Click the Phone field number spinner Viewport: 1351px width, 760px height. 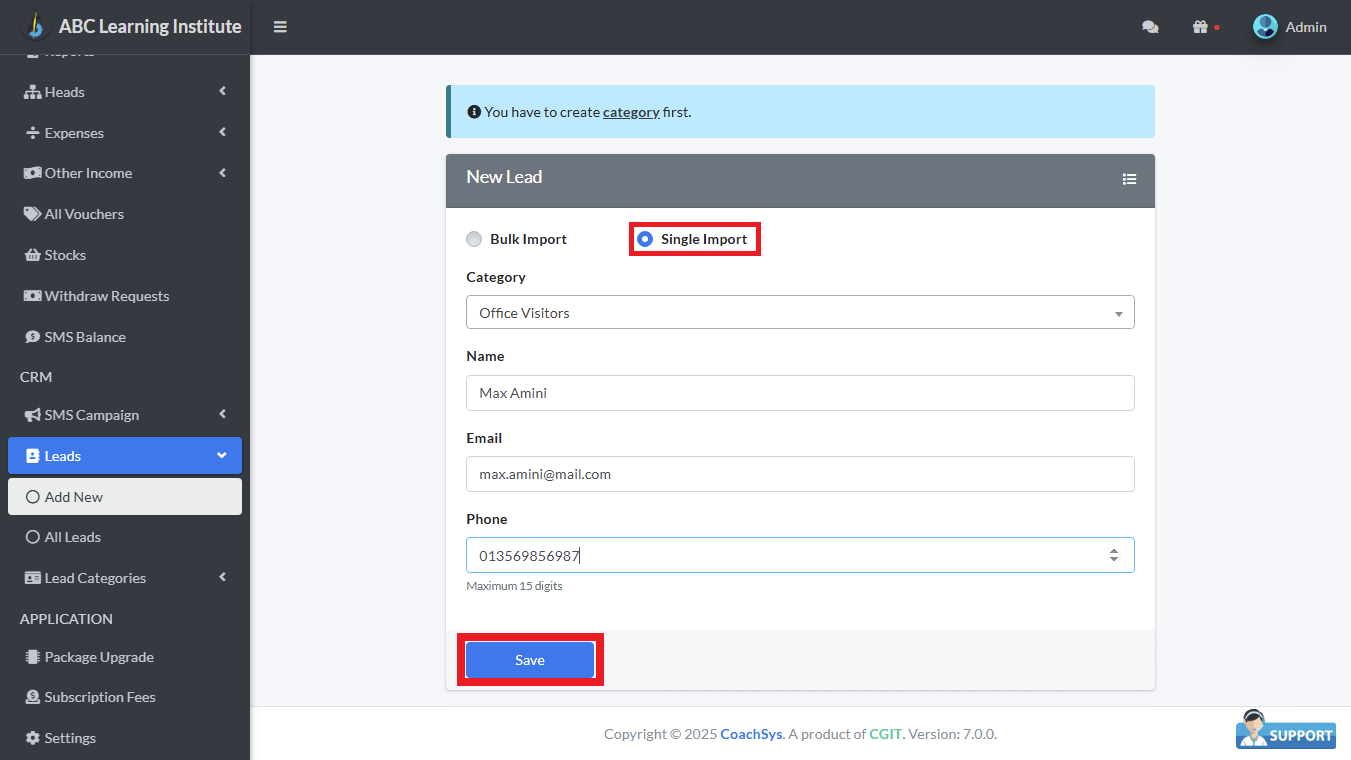(1113, 555)
